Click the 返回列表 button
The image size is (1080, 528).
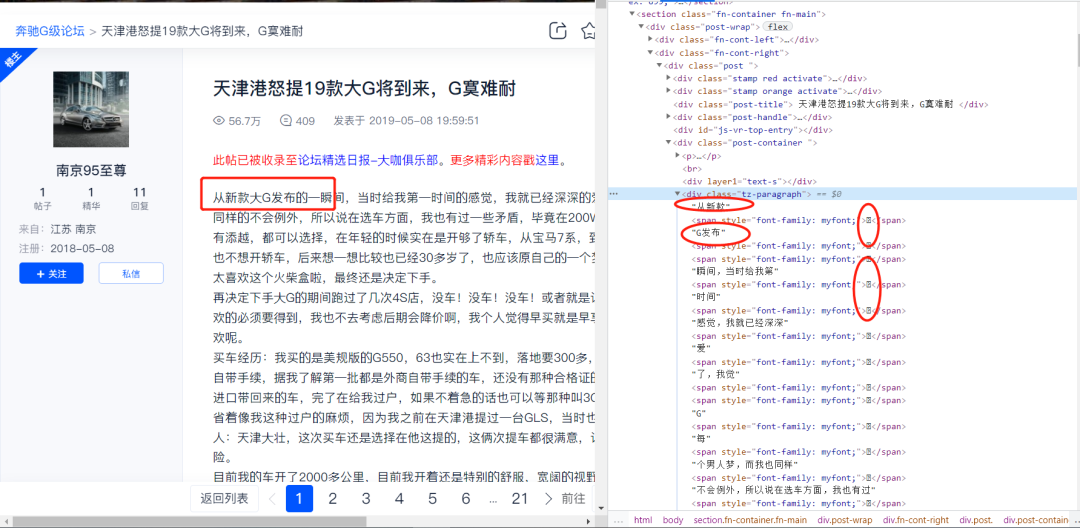[224, 498]
